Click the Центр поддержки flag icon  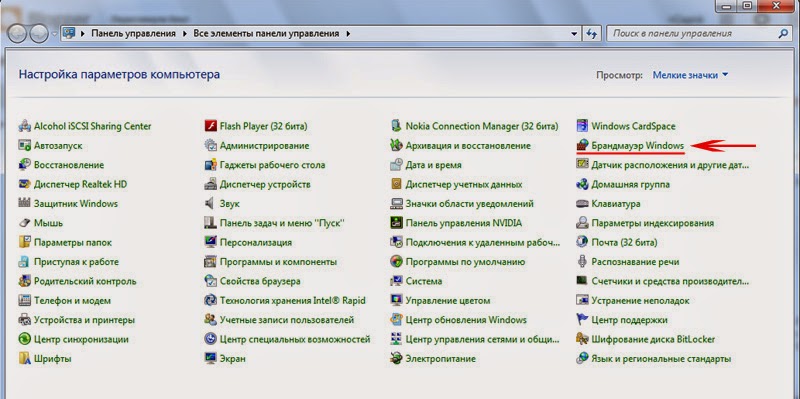point(582,320)
